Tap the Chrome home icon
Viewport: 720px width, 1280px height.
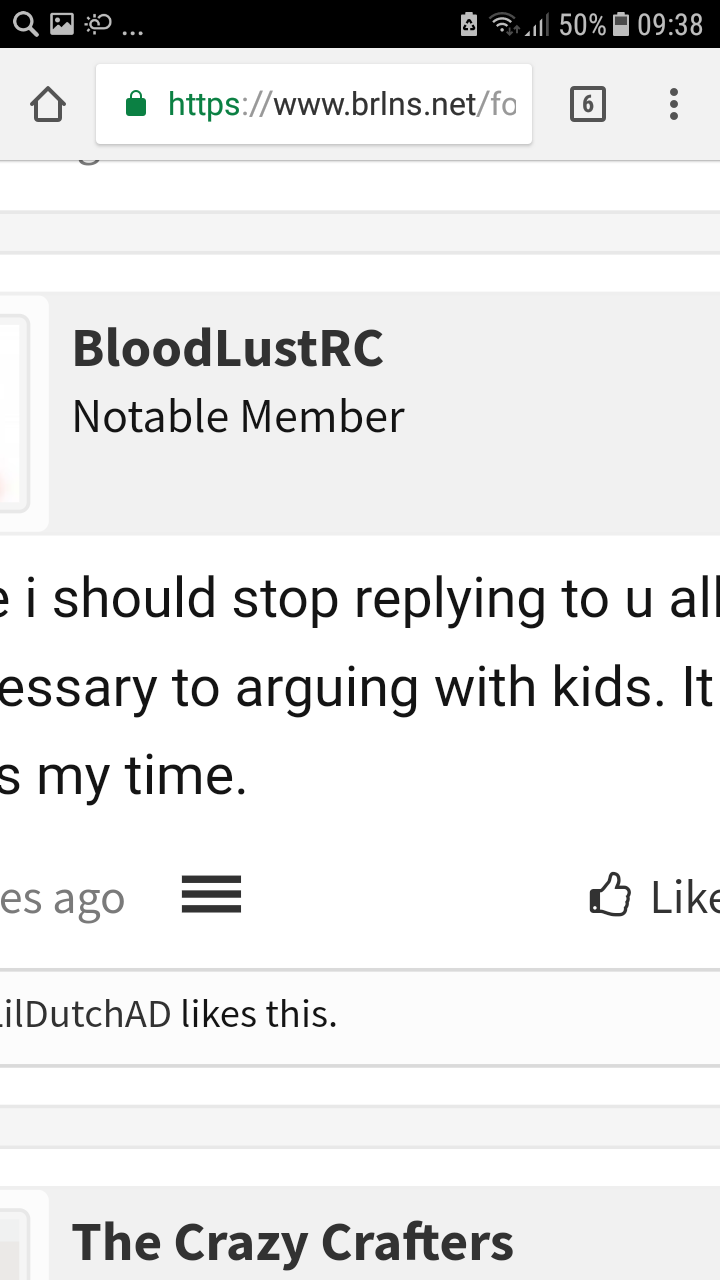point(48,104)
